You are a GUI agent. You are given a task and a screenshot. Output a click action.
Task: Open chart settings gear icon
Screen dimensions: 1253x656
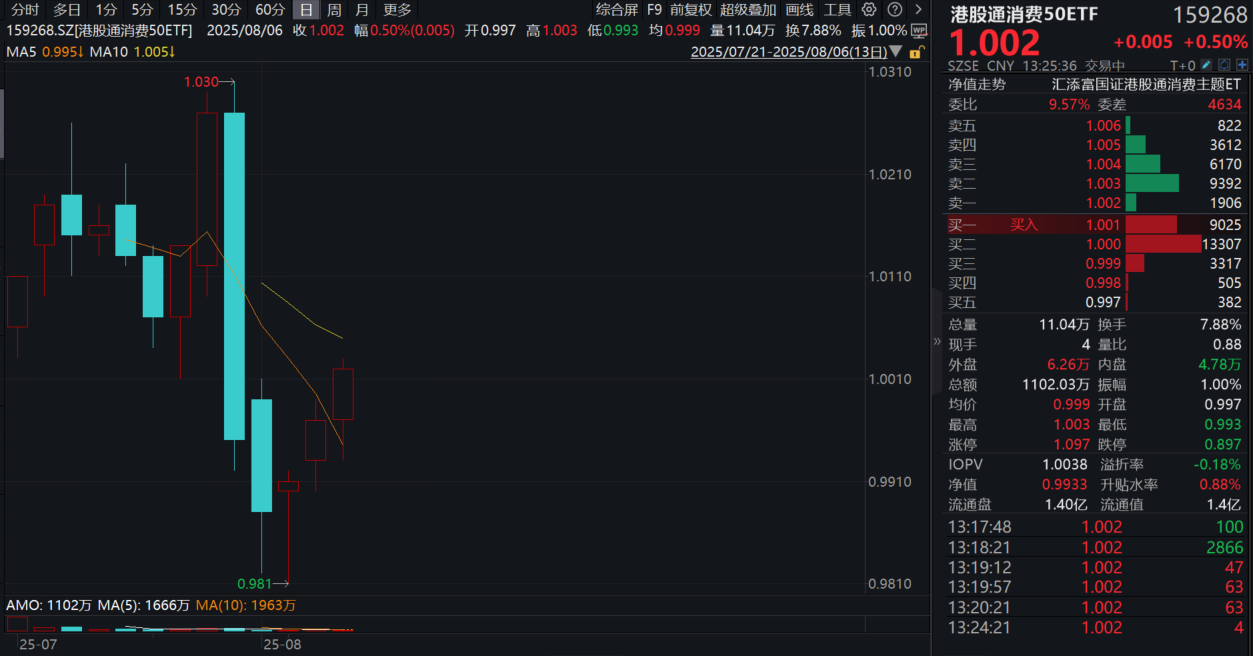point(868,9)
